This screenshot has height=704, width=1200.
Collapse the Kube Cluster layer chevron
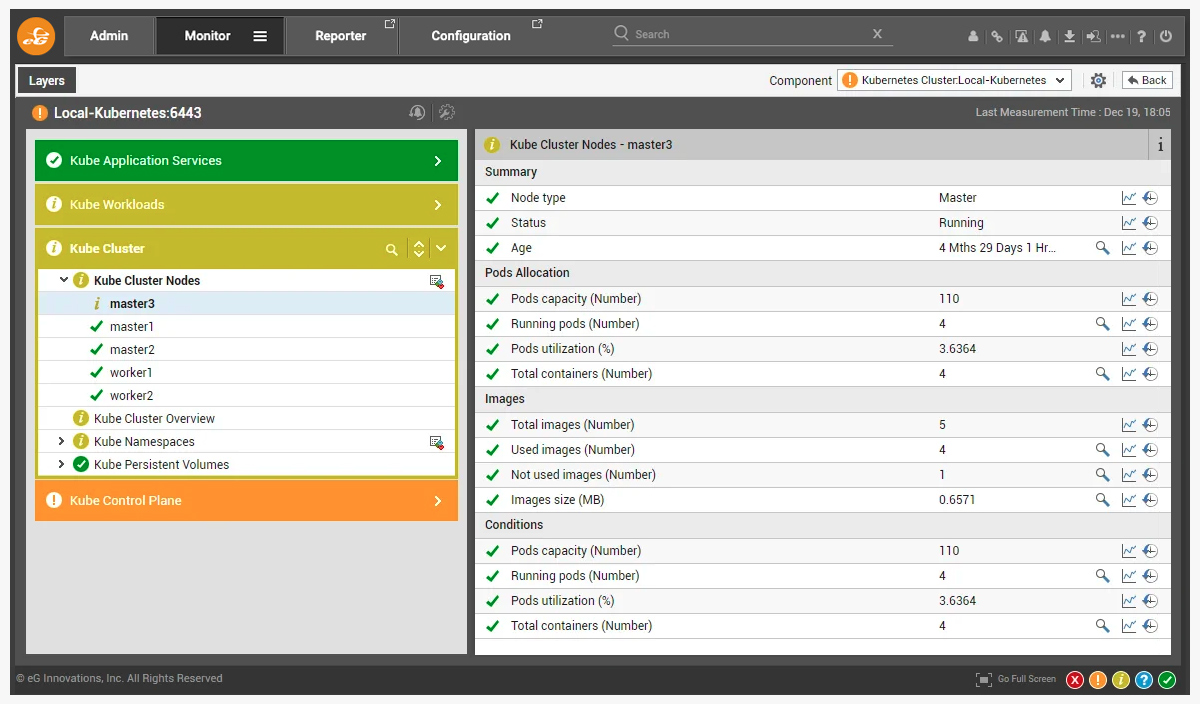(x=441, y=249)
